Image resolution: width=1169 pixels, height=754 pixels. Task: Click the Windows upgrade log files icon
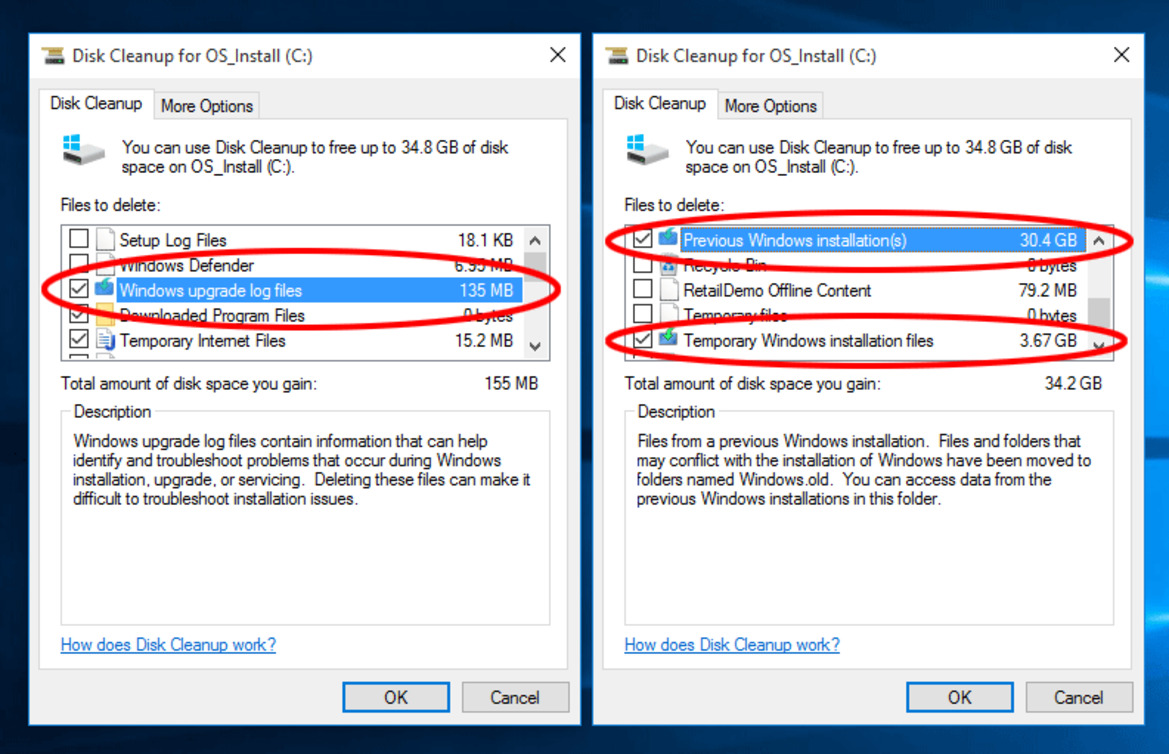[105, 287]
